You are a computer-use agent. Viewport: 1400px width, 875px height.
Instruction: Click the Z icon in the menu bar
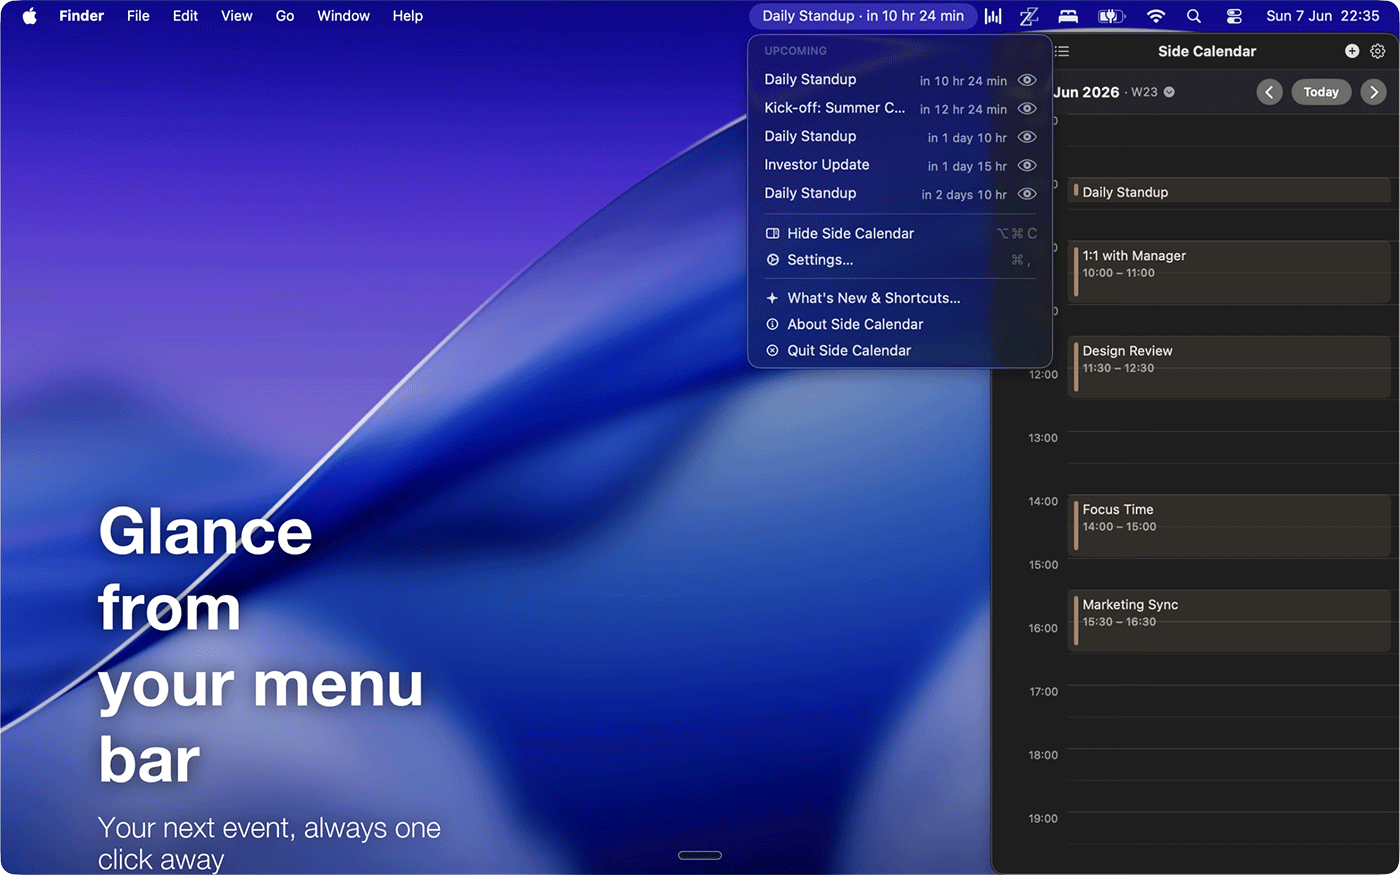[x=1029, y=16]
